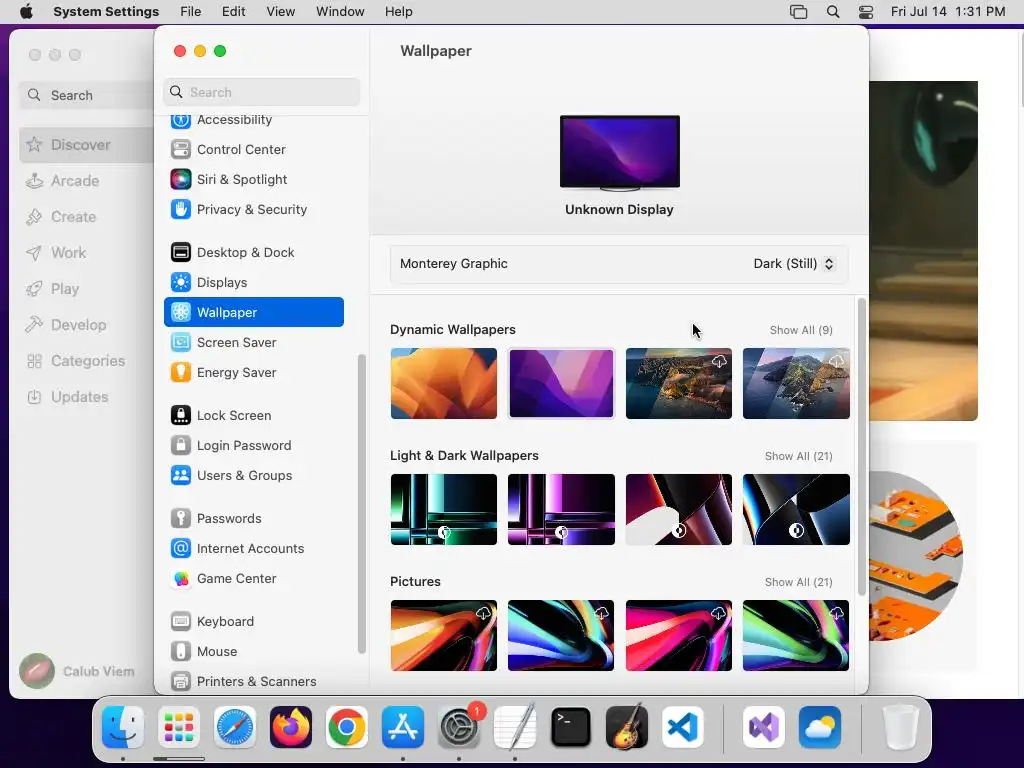
Task: Click the System Settings search field
Action: click(261, 93)
